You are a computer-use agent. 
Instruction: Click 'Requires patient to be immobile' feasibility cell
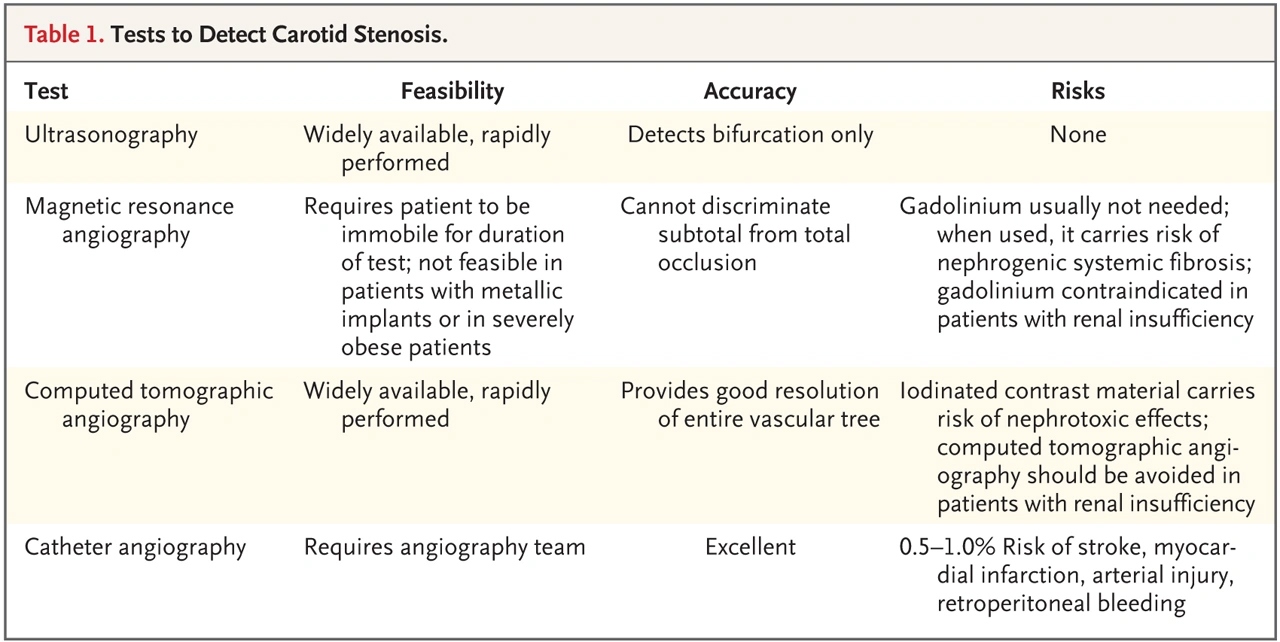[x=439, y=276]
